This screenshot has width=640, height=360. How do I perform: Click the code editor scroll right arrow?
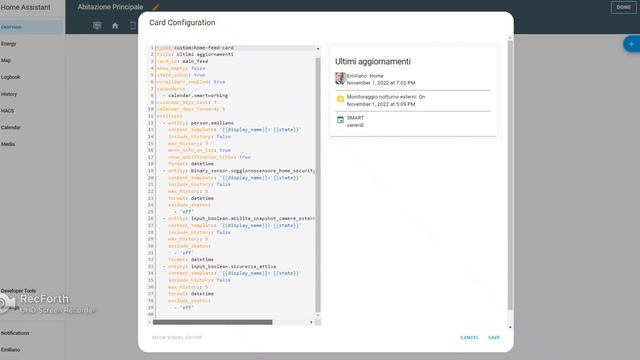[x=311, y=322]
